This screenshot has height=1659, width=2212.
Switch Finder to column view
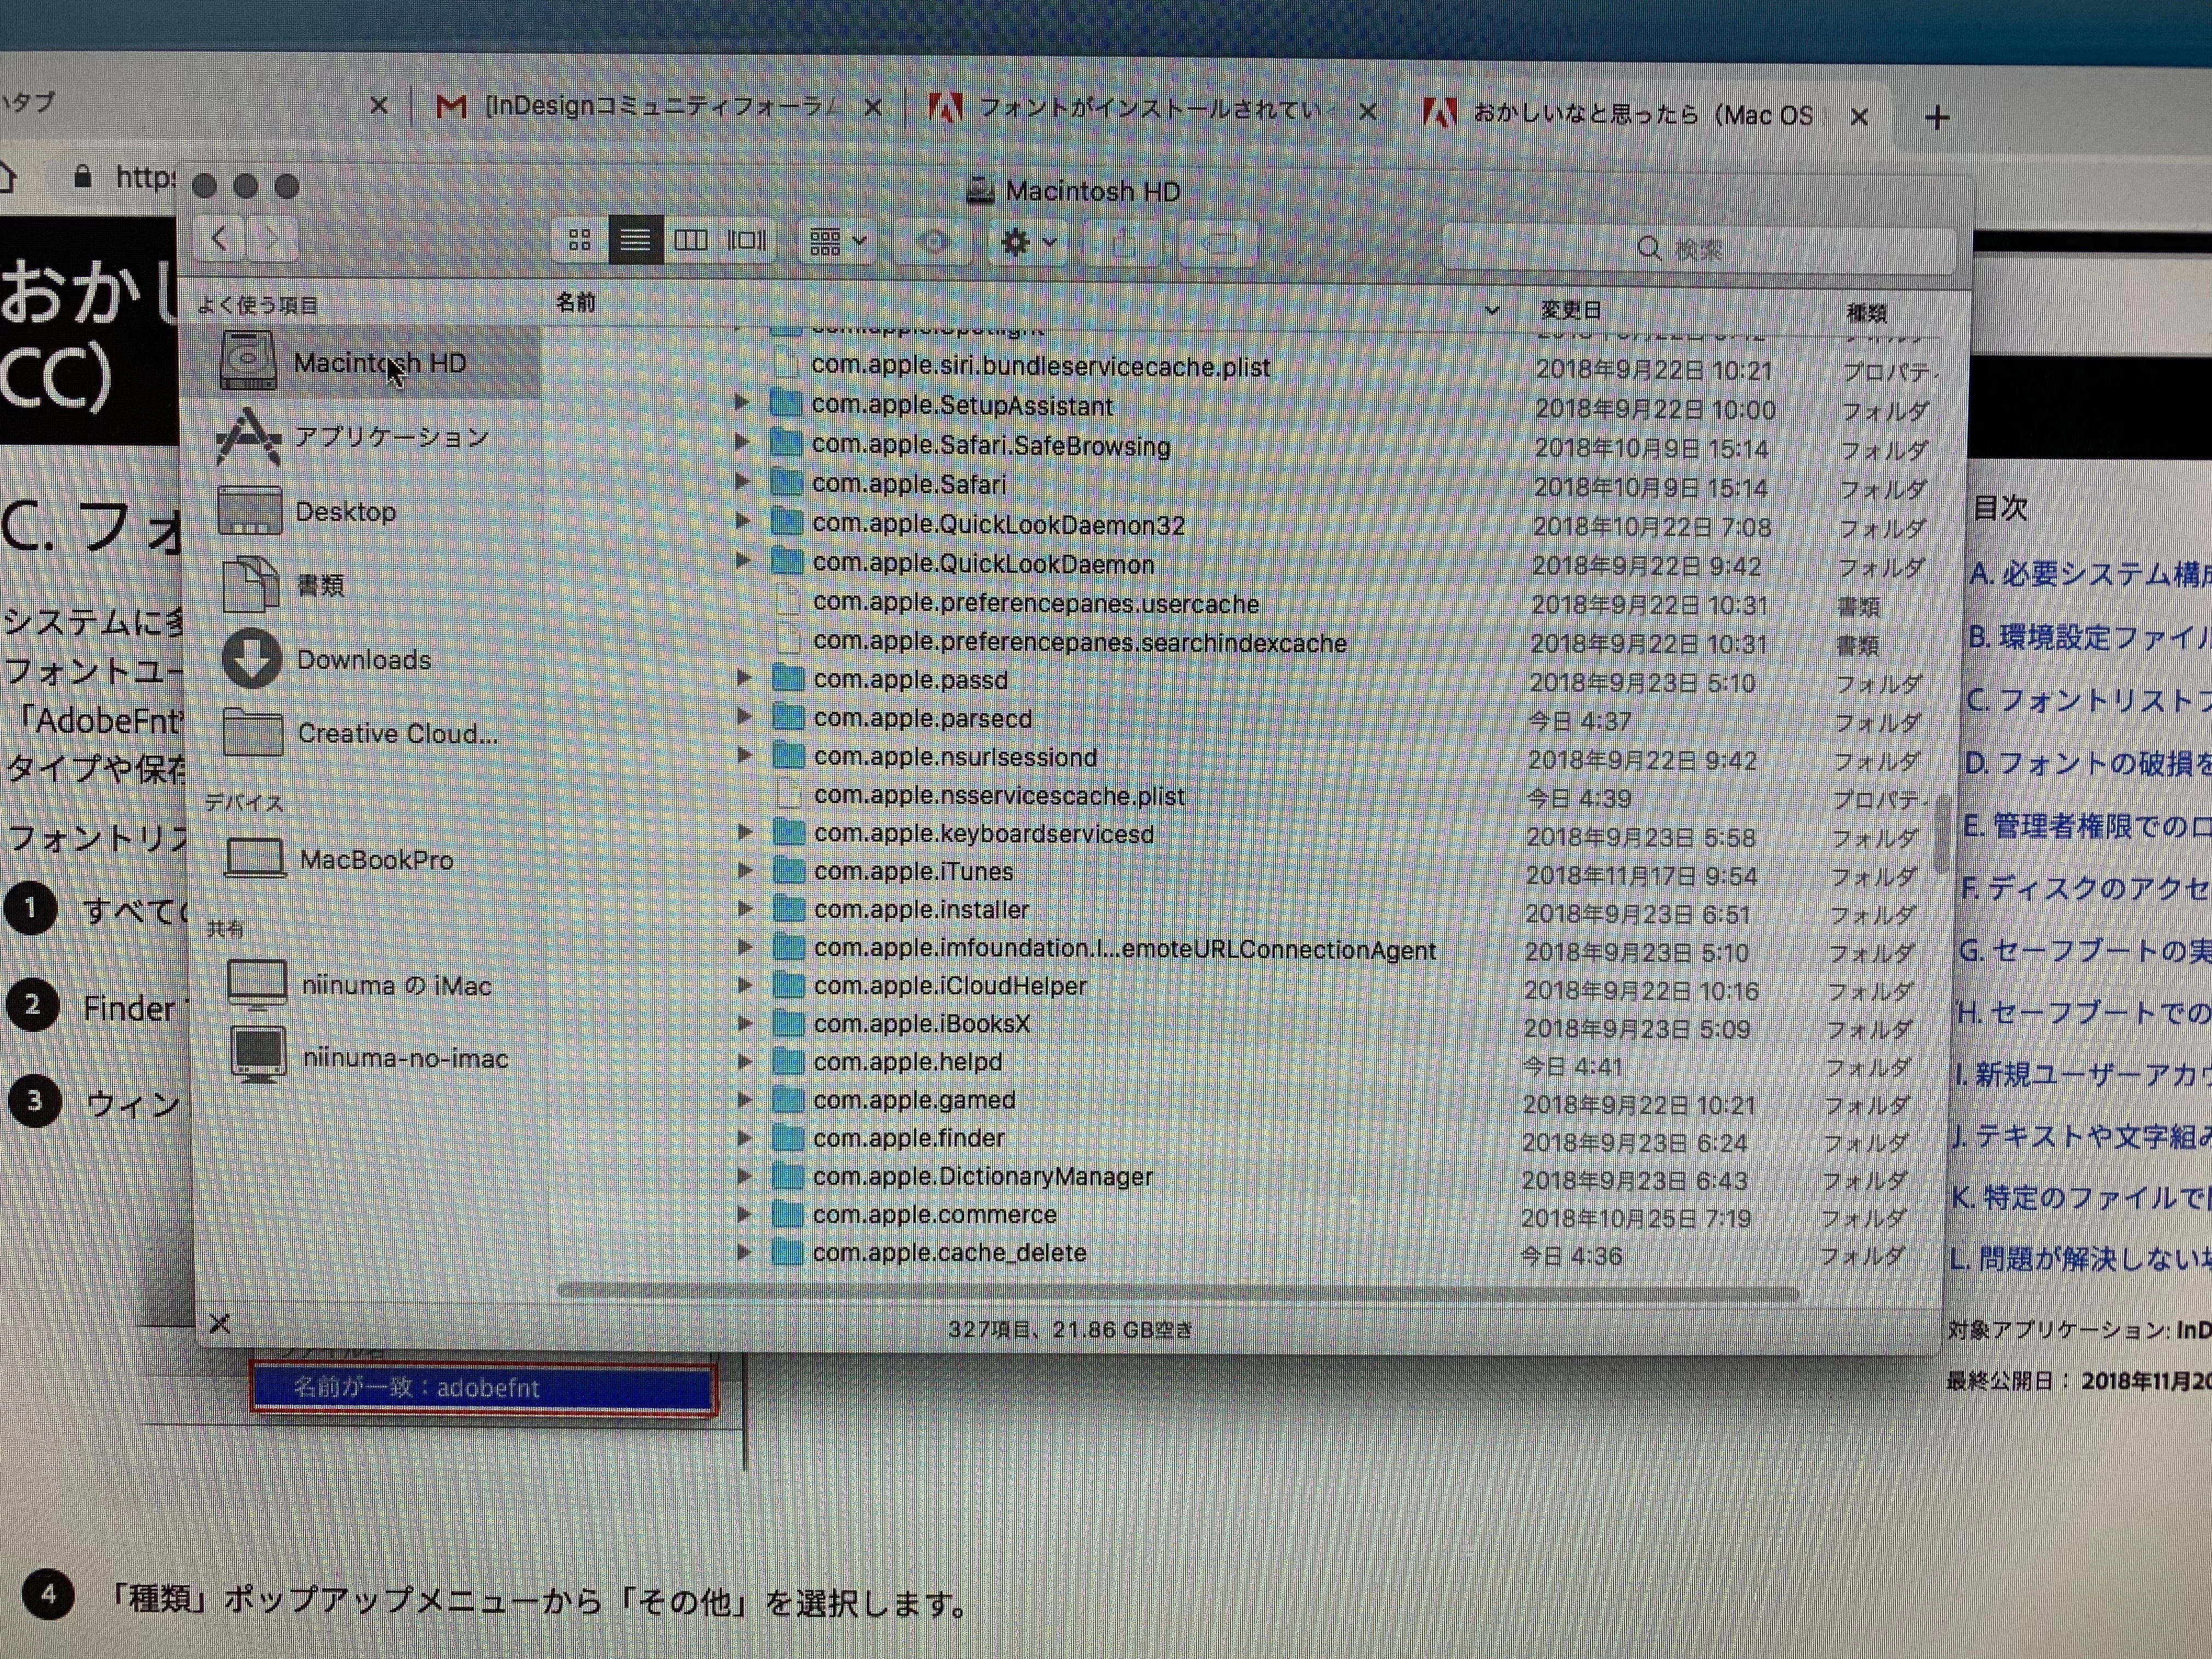tap(691, 240)
